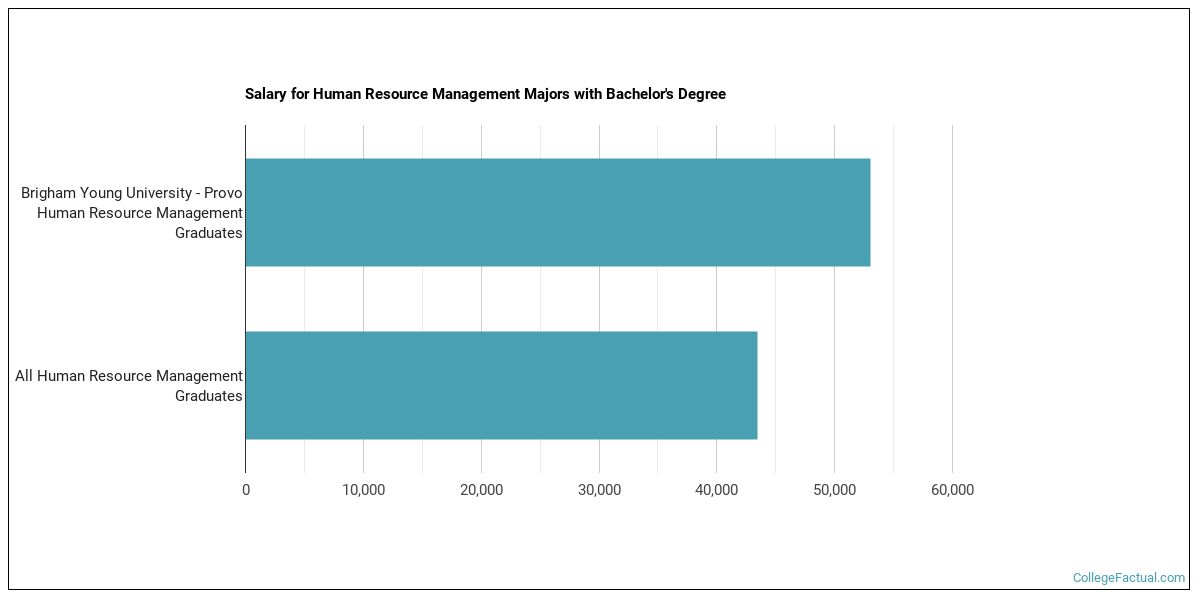Click the All Human Resource Management Graduates label
Image resolution: width=1200 pixels, height=600 pixels.
click(128, 385)
